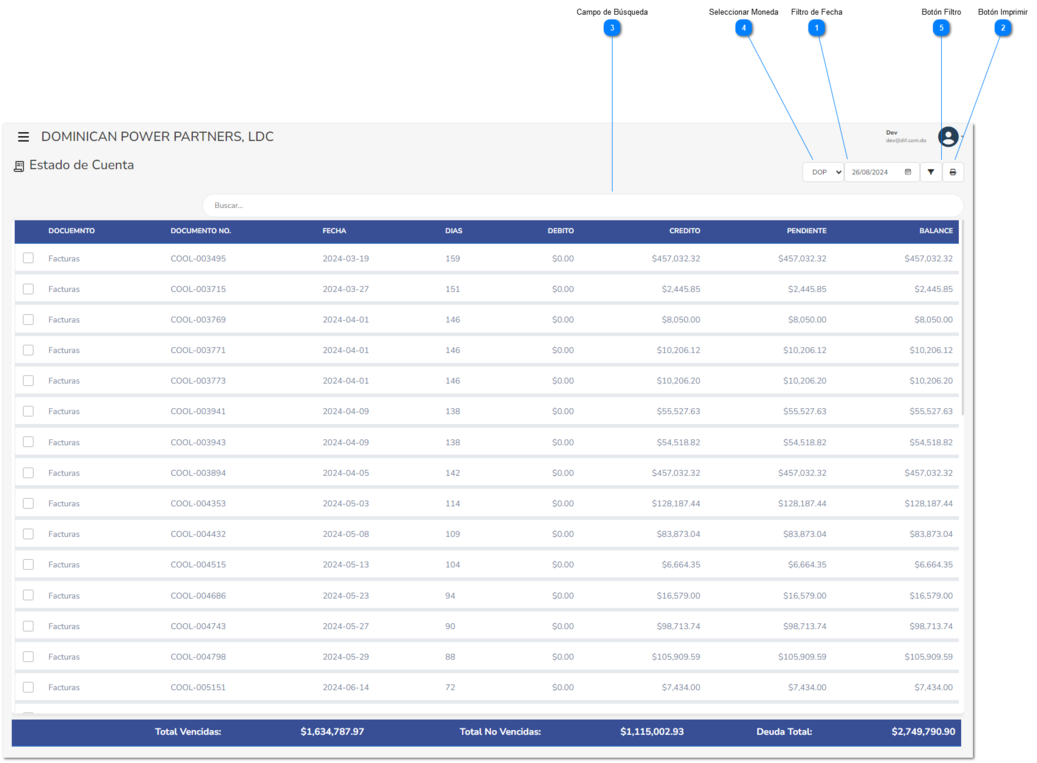Click the DOCUMENTO NO. column header
Viewport: 1037px width, 763px height.
tap(200, 231)
